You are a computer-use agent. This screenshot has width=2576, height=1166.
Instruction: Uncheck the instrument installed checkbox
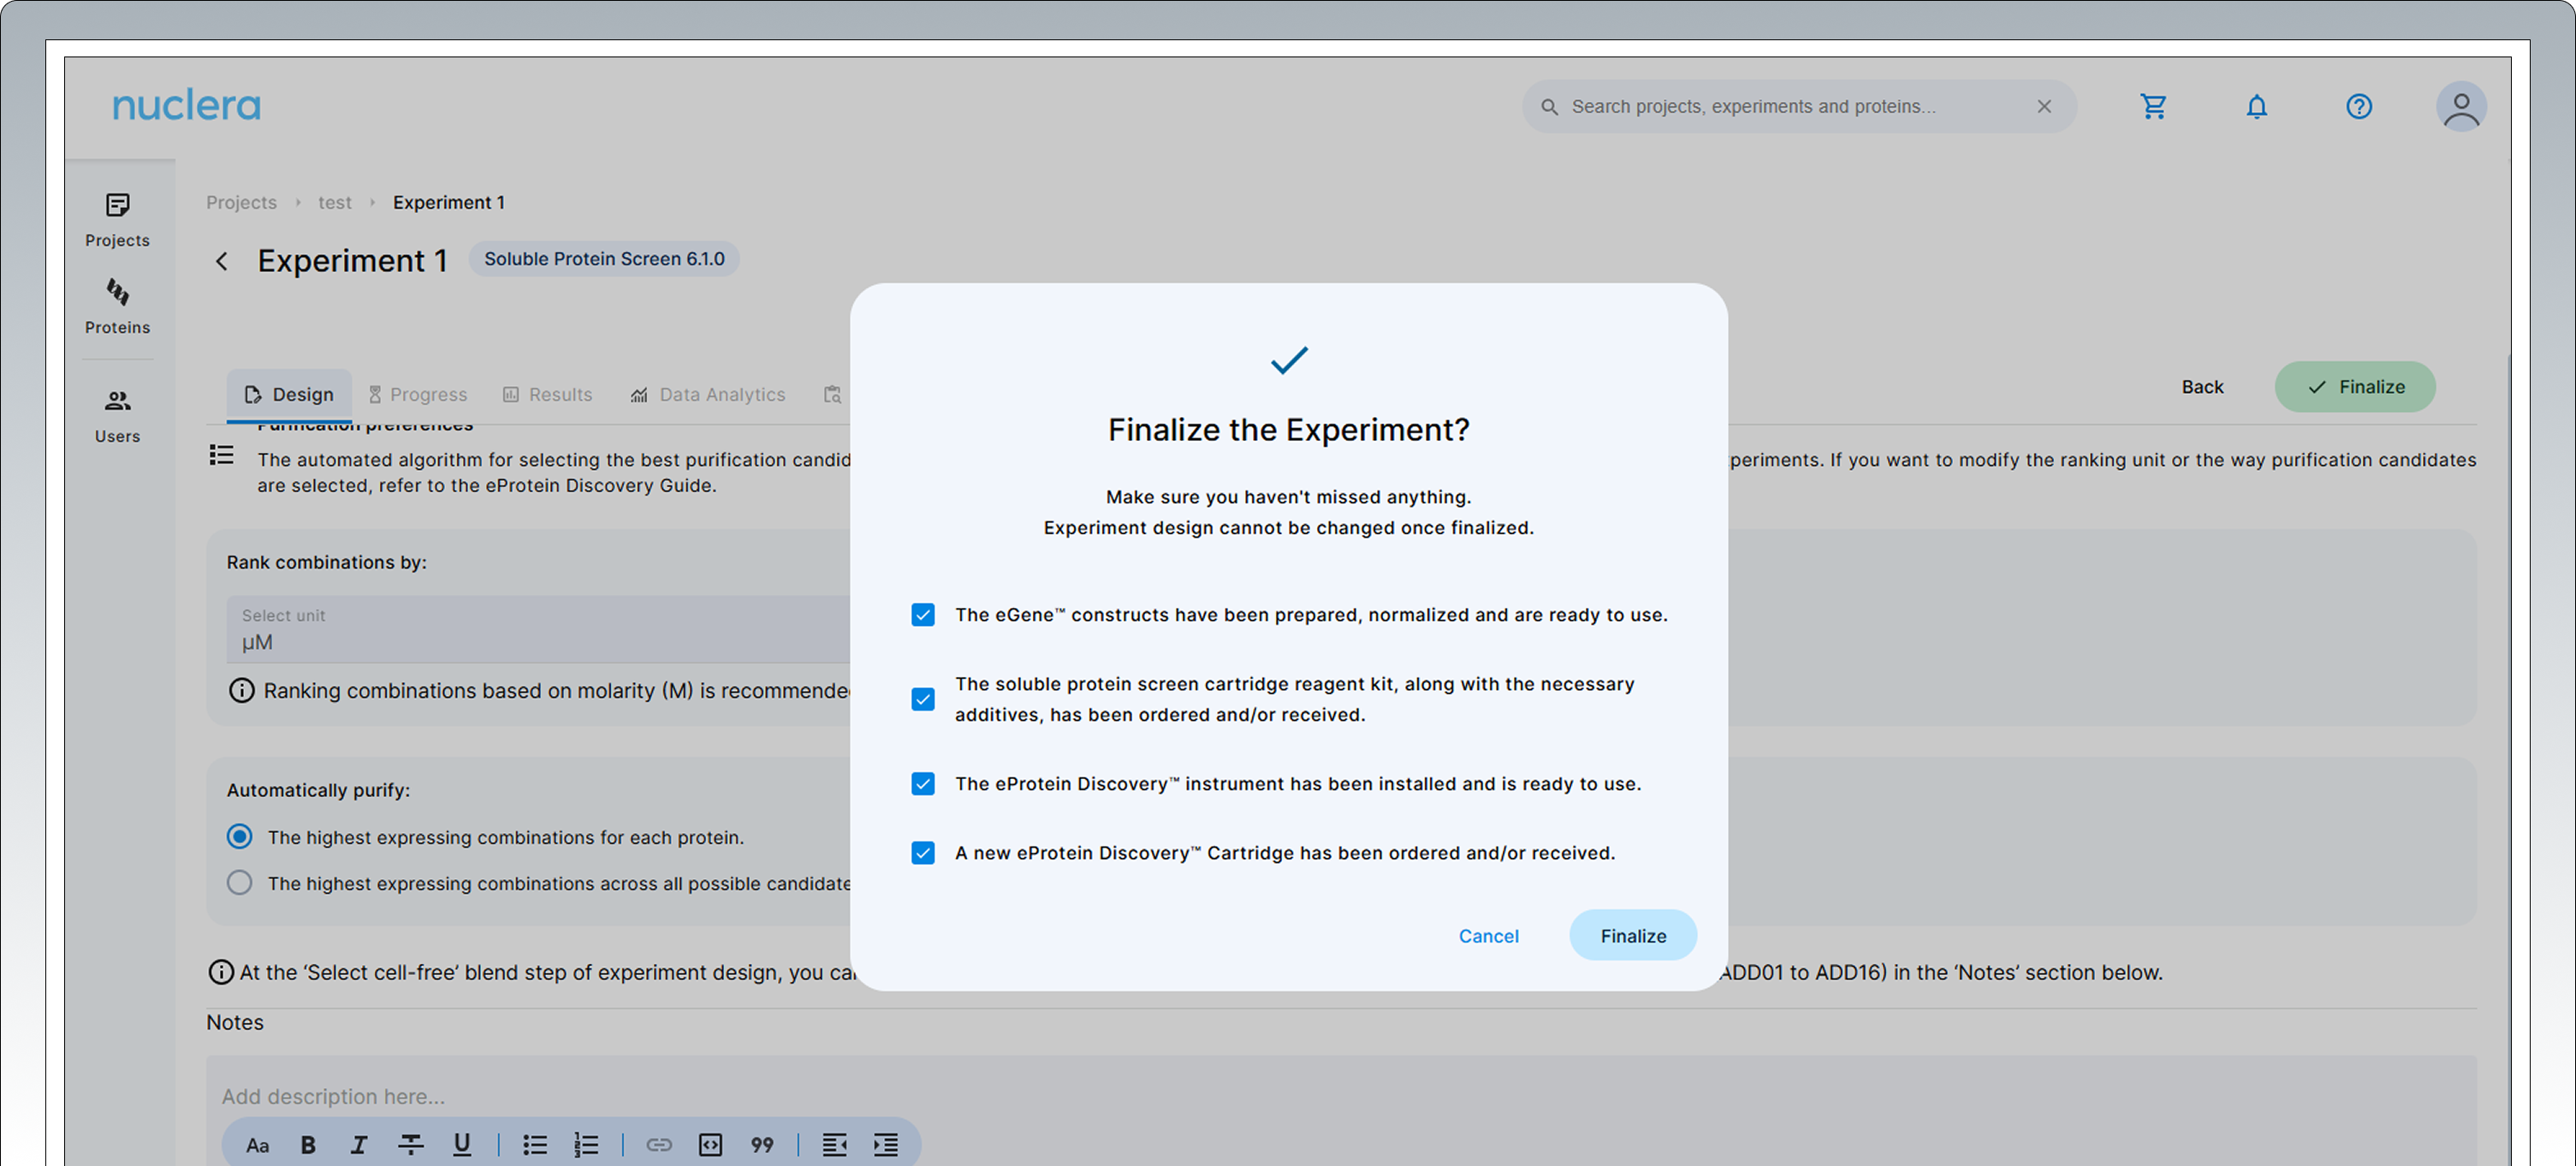[x=922, y=783]
